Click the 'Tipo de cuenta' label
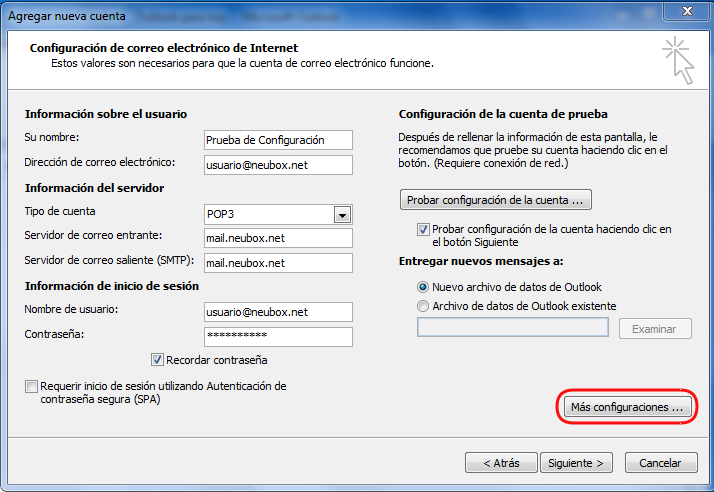Image resolution: width=714 pixels, height=492 pixels. tap(60, 211)
